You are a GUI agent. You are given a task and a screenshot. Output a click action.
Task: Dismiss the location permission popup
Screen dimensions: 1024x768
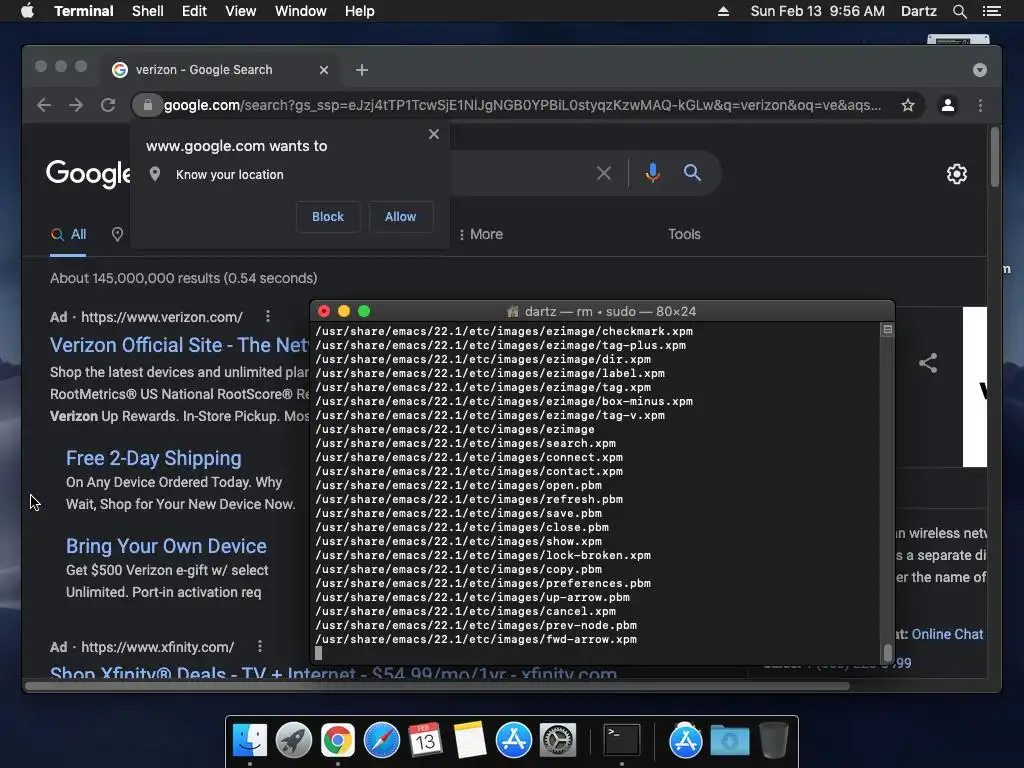coord(434,134)
